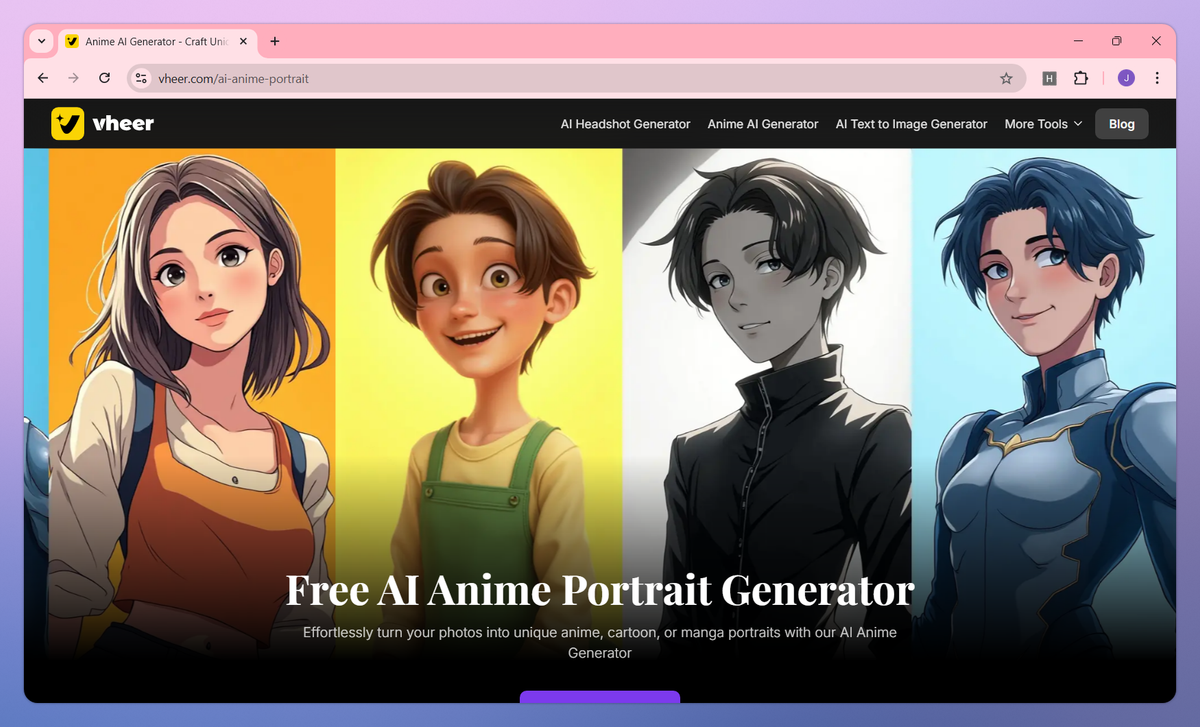Viewport: 1200px width, 727px height.
Task: Open AI Text to Image Generator link
Action: pos(911,124)
